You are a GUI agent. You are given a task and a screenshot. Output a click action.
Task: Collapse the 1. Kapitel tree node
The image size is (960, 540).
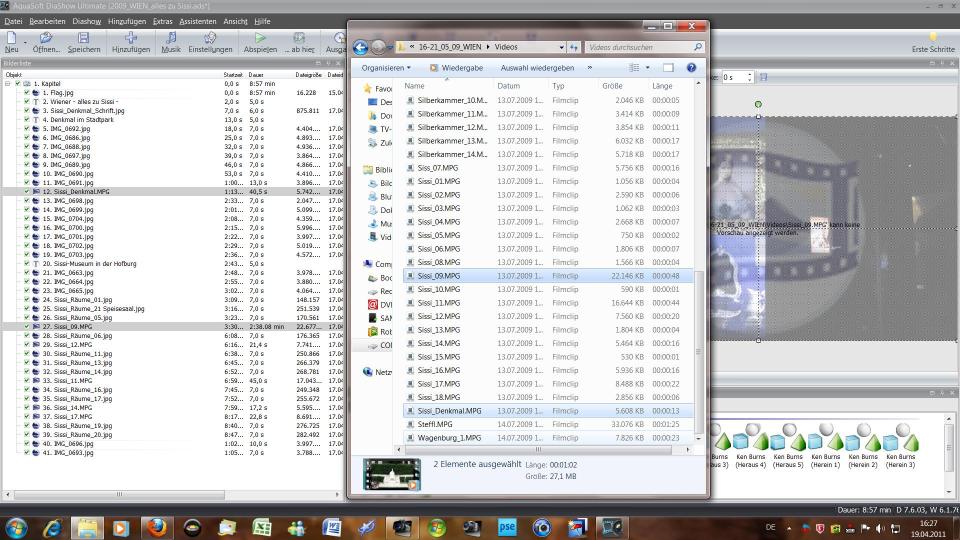(7, 84)
